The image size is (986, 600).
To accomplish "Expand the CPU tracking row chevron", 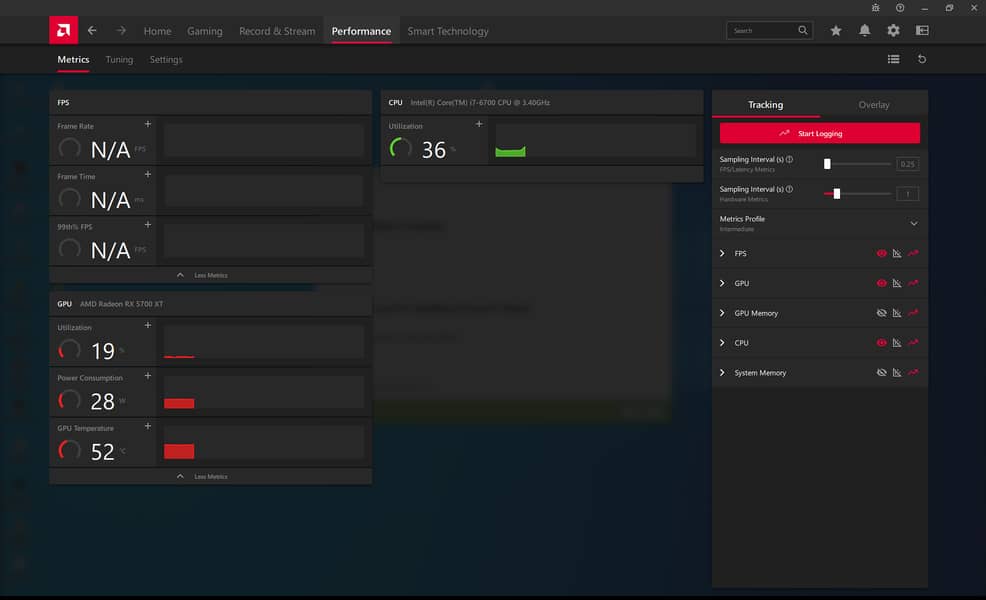I will coord(722,343).
